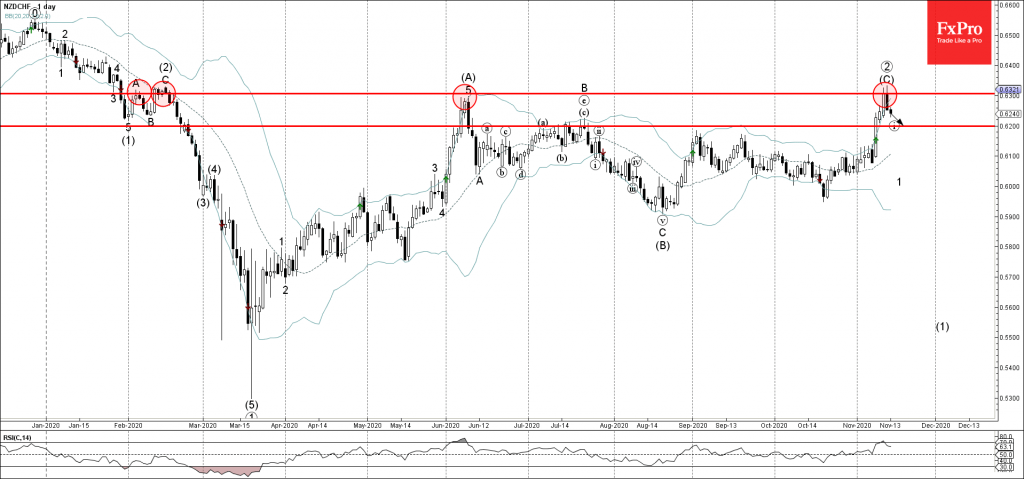Screen dimensions: 1024x479
Task: Click the Dec-2020 date on the time axis
Action: [x=935, y=424]
